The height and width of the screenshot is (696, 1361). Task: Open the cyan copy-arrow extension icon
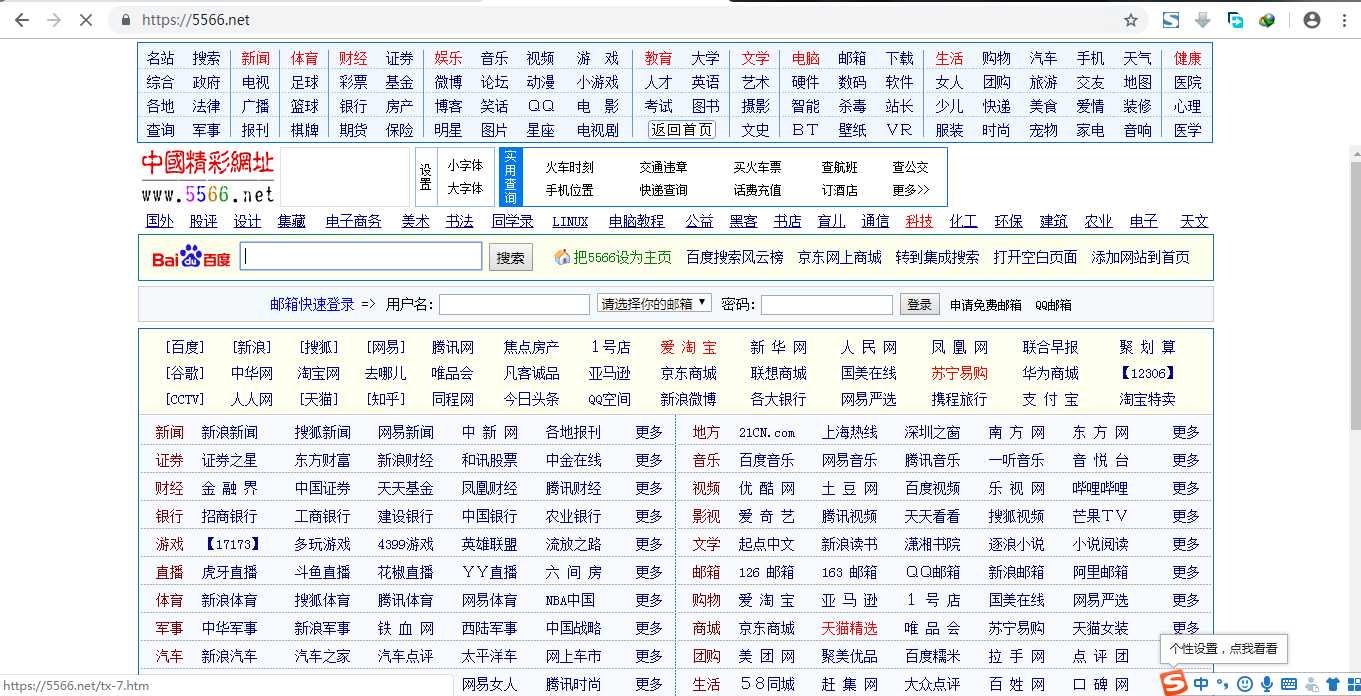point(1235,20)
